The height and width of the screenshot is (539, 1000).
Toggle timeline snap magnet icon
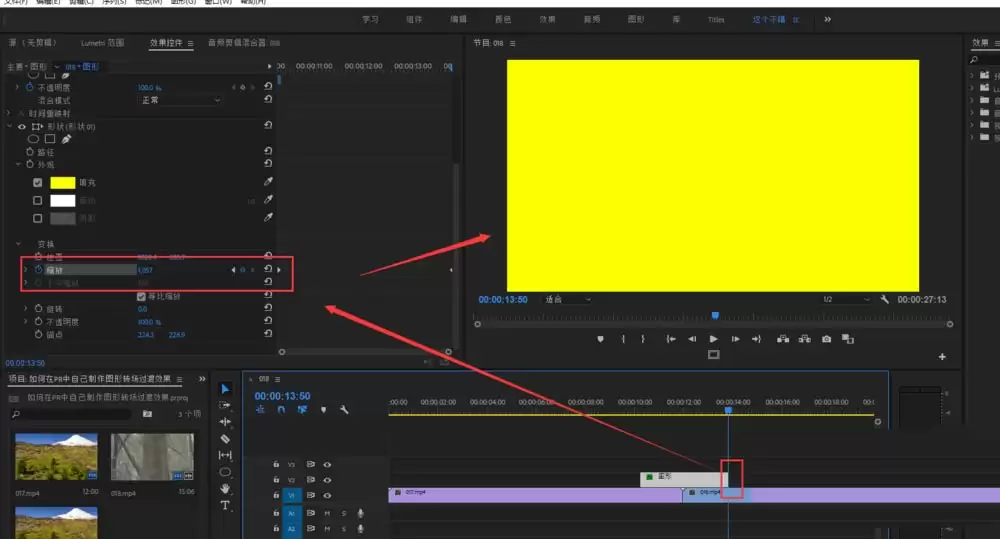[281, 410]
